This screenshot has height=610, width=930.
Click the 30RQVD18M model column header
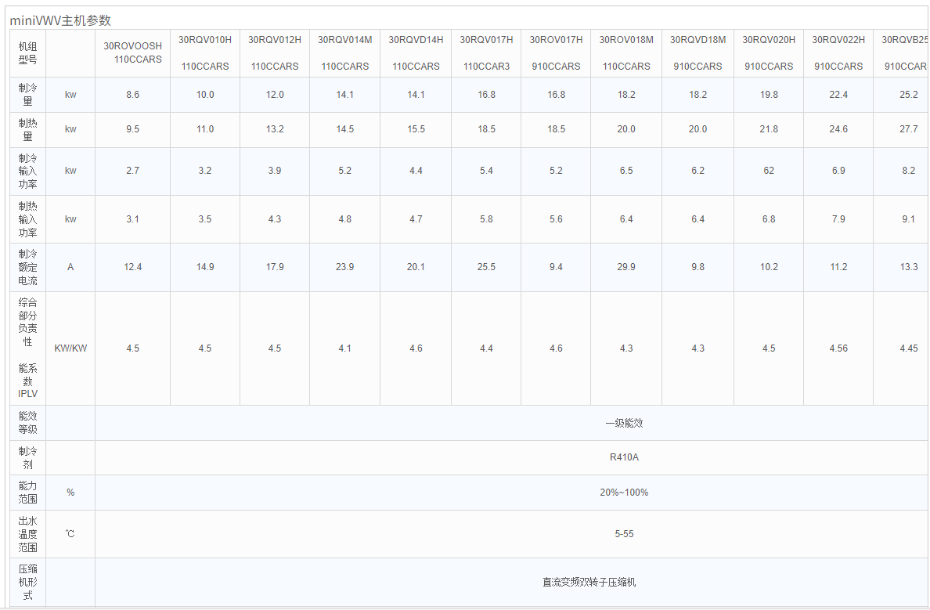[x=698, y=53]
